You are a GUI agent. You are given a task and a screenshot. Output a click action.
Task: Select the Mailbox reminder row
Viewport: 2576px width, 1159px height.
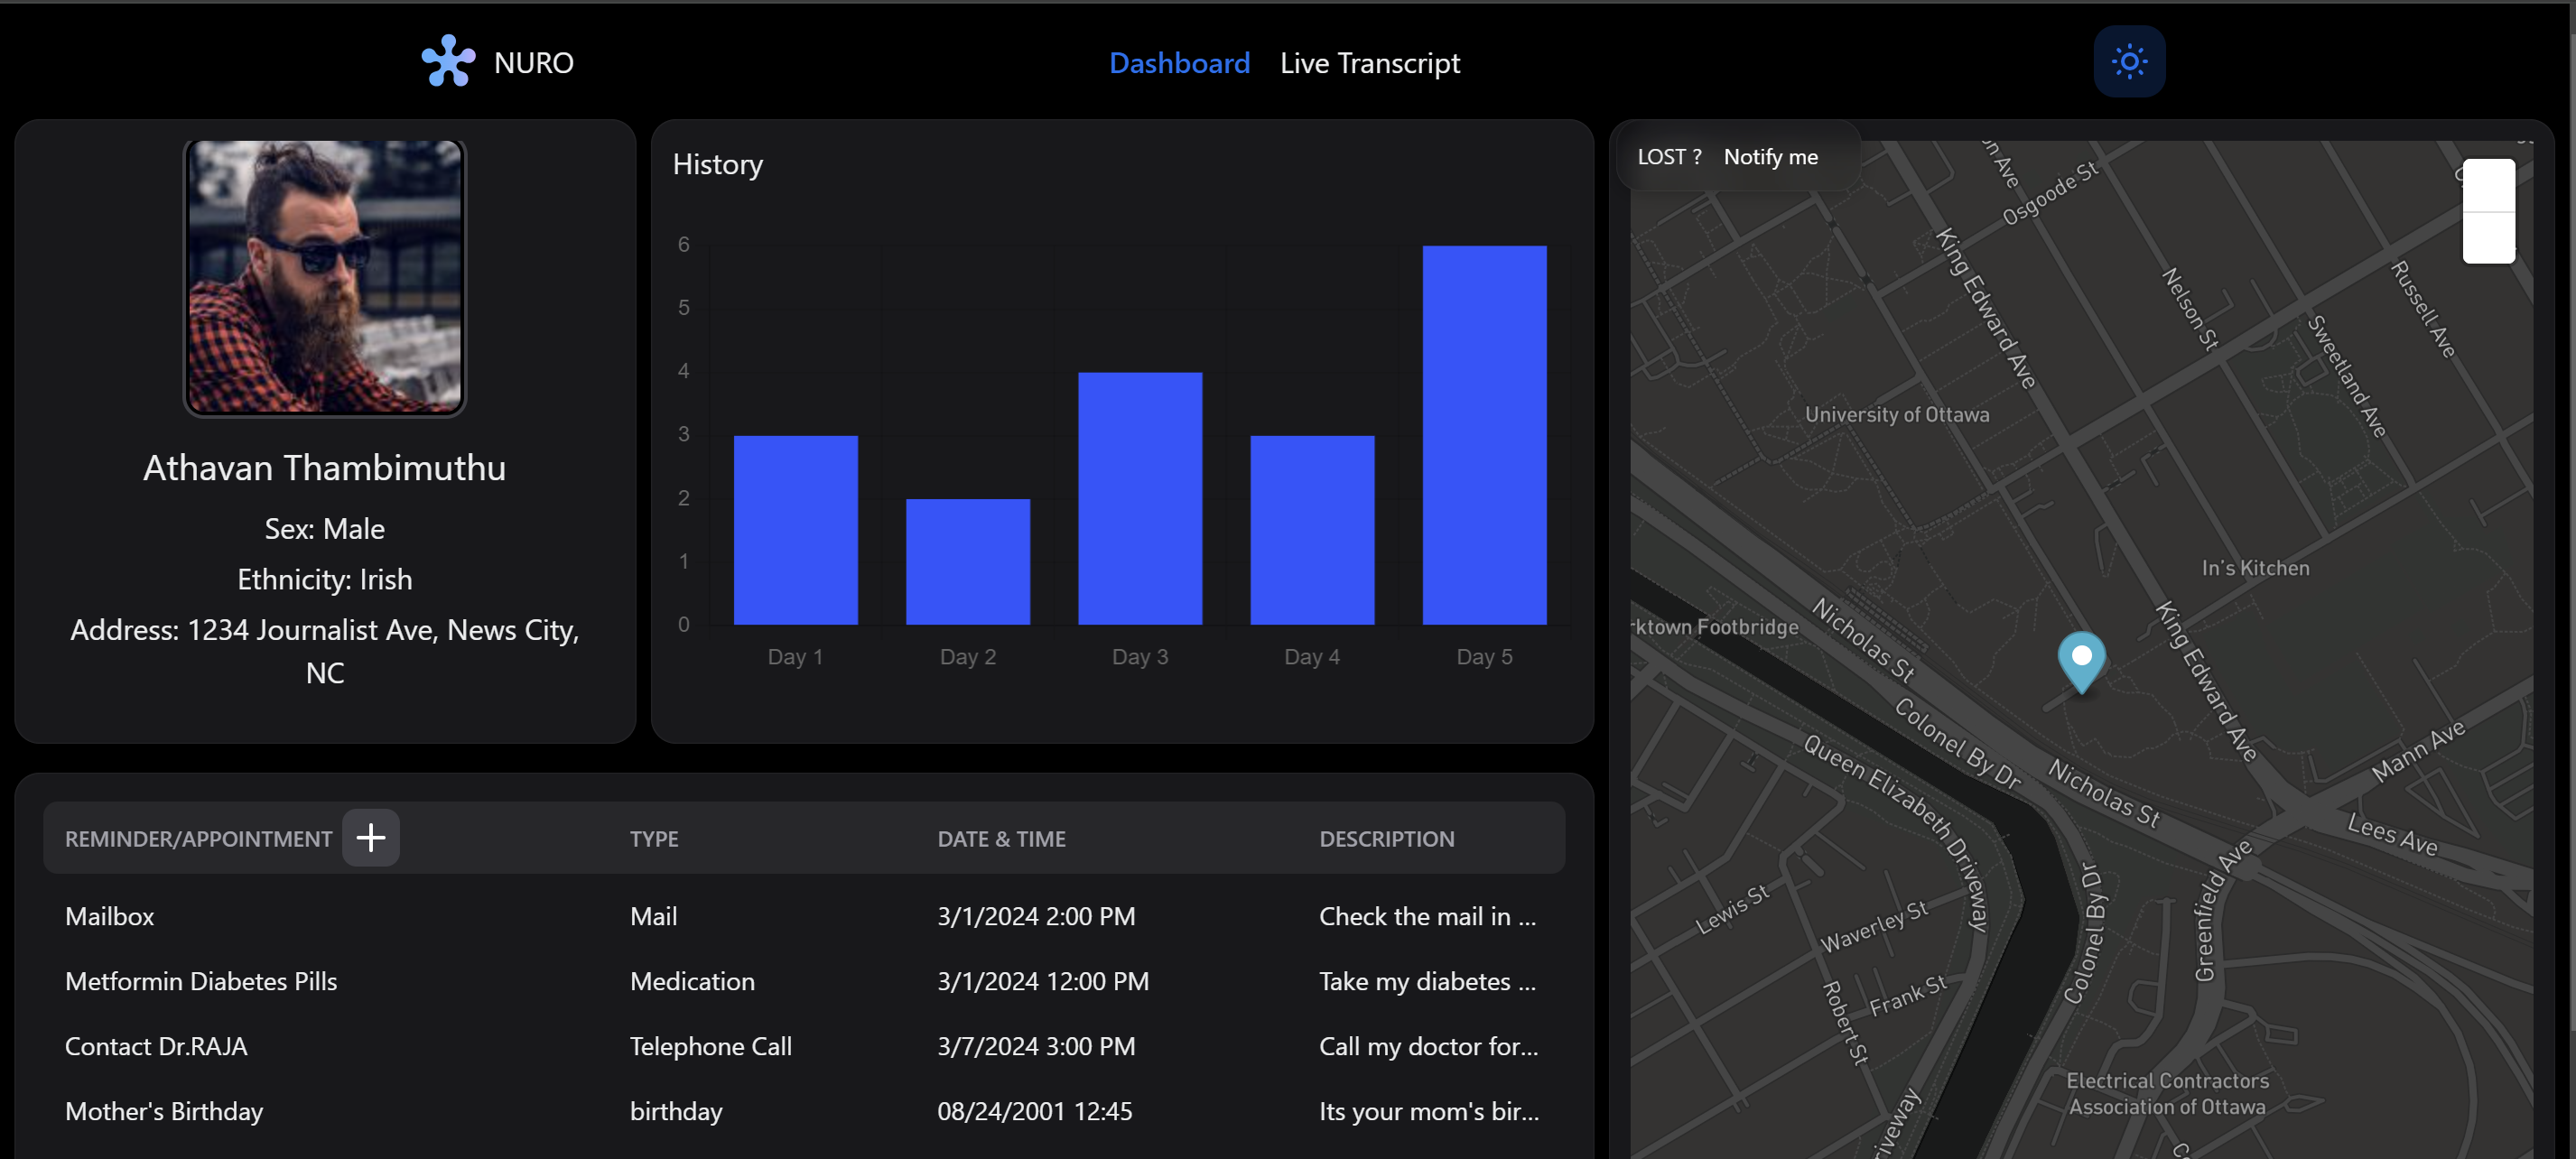[110, 916]
